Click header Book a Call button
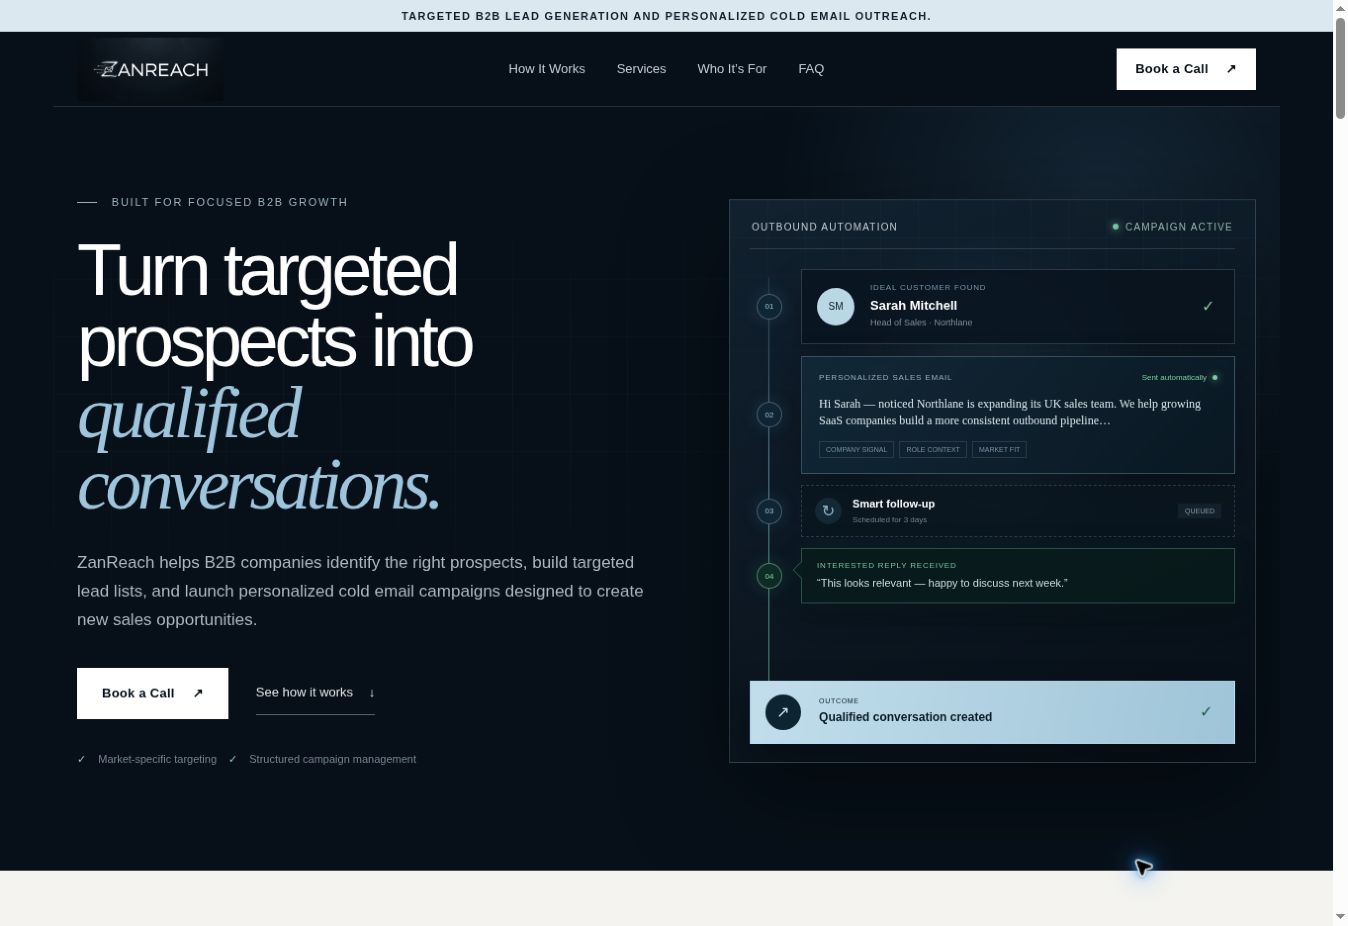Image resolution: width=1348 pixels, height=926 pixels. coord(1186,69)
